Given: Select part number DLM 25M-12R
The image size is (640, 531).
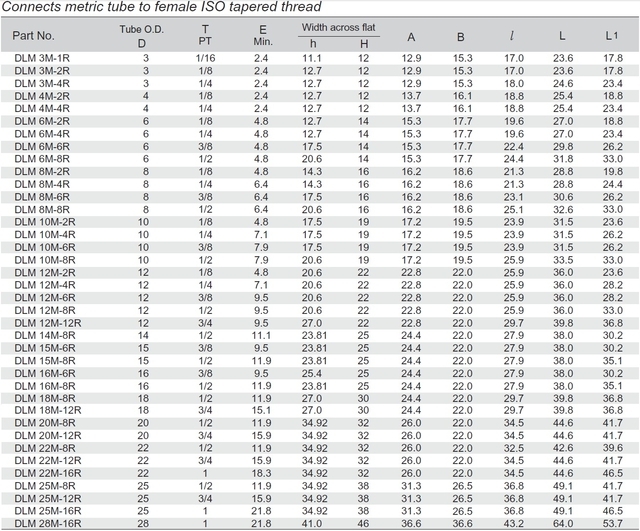Looking at the screenshot, I should (x=48, y=499).
